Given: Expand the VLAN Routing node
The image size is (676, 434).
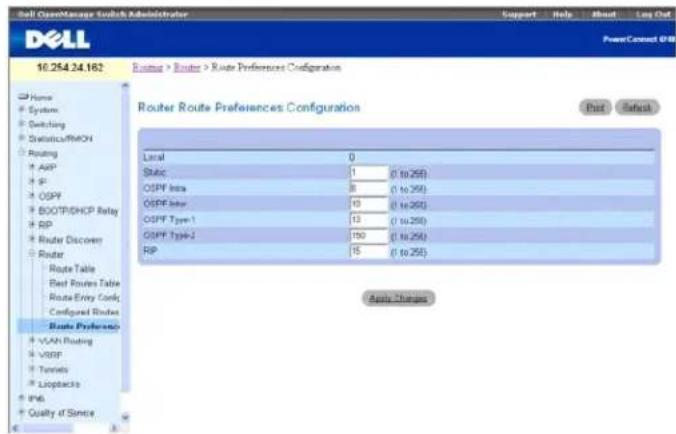Looking at the screenshot, I should [31, 340].
